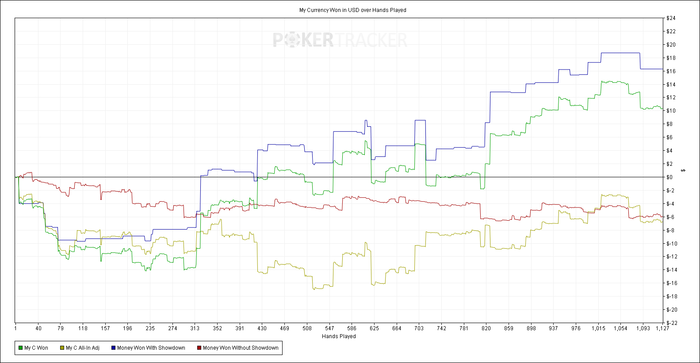Click the $8 y-axis label
700x363 pixels.
click(670, 124)
